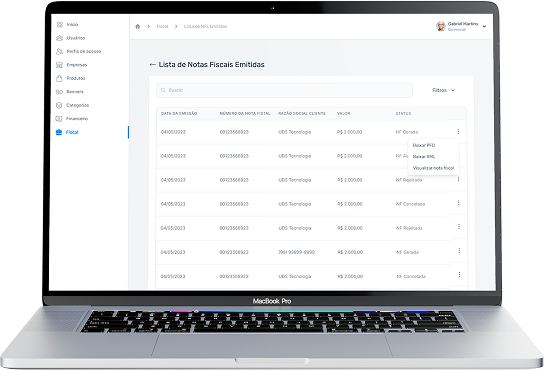Click into the Buscar search field
This screenshot has width=544, height=370.
pos(284,90)
